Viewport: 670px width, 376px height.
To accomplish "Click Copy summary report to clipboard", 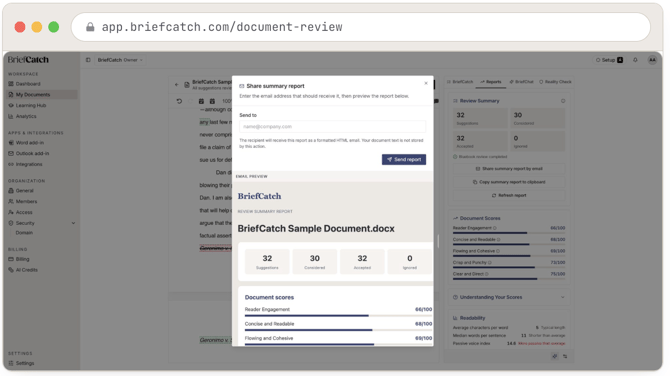I will [x=509, y=182].
